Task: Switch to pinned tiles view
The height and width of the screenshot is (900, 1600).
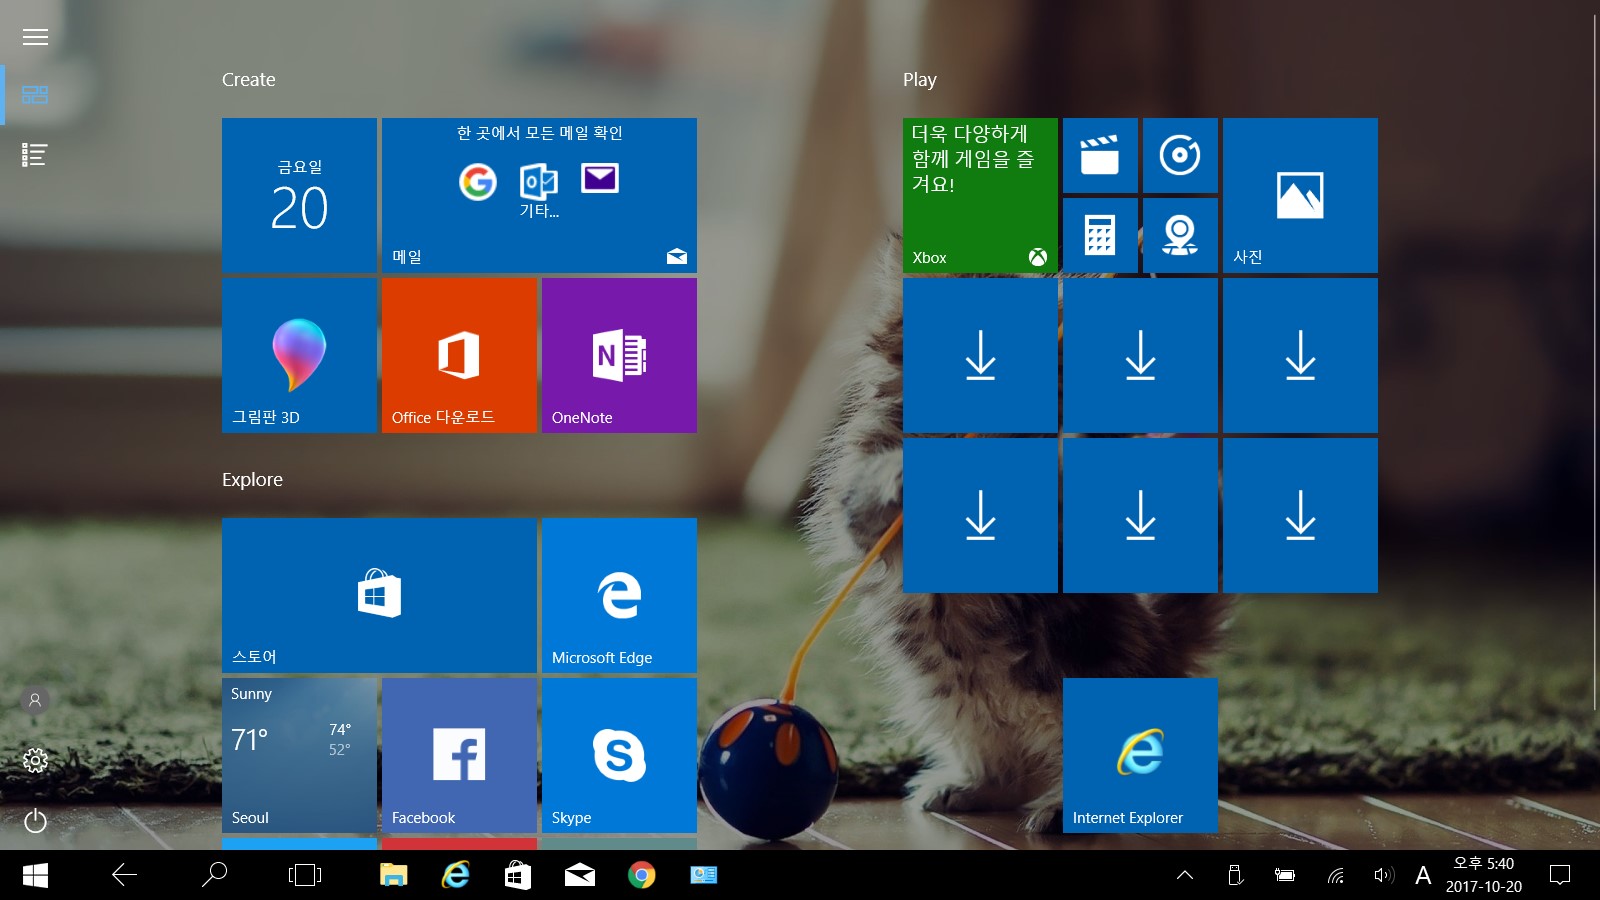Action: point(35,95)
